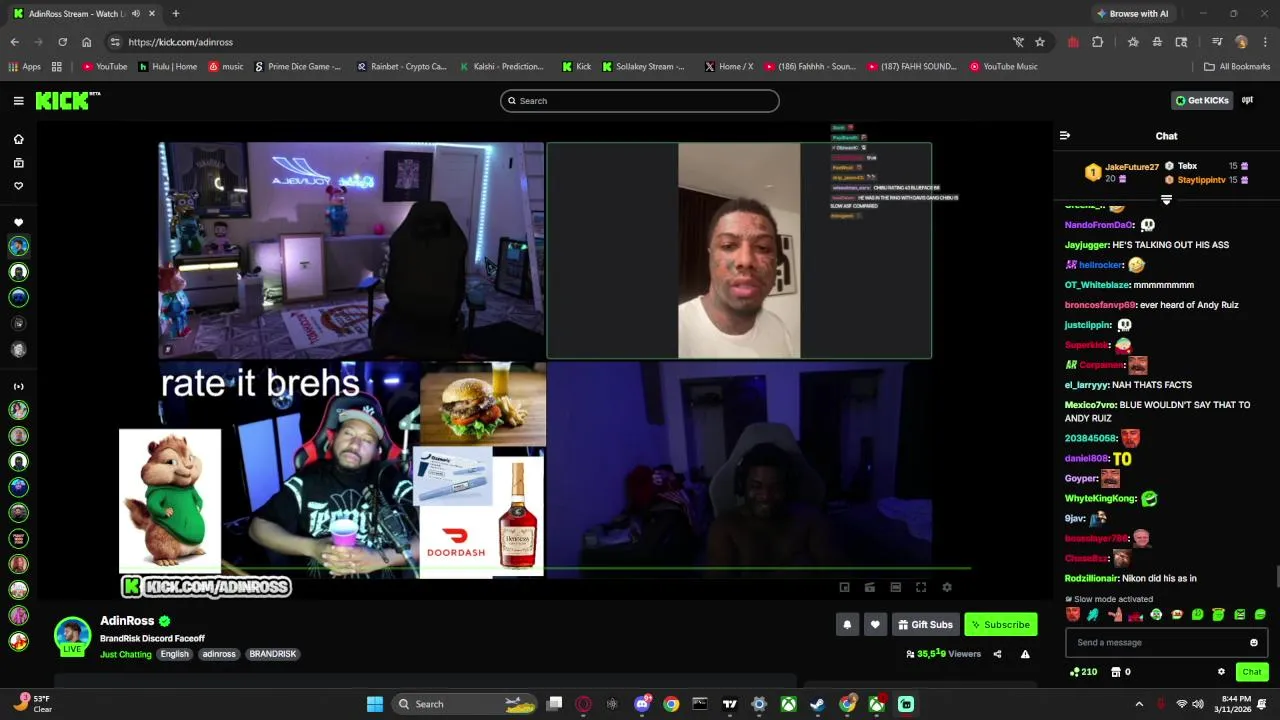Screen dimensions: 1280x720
Task: Open chat settings gear icon
Action: [x=1221, y=672]
